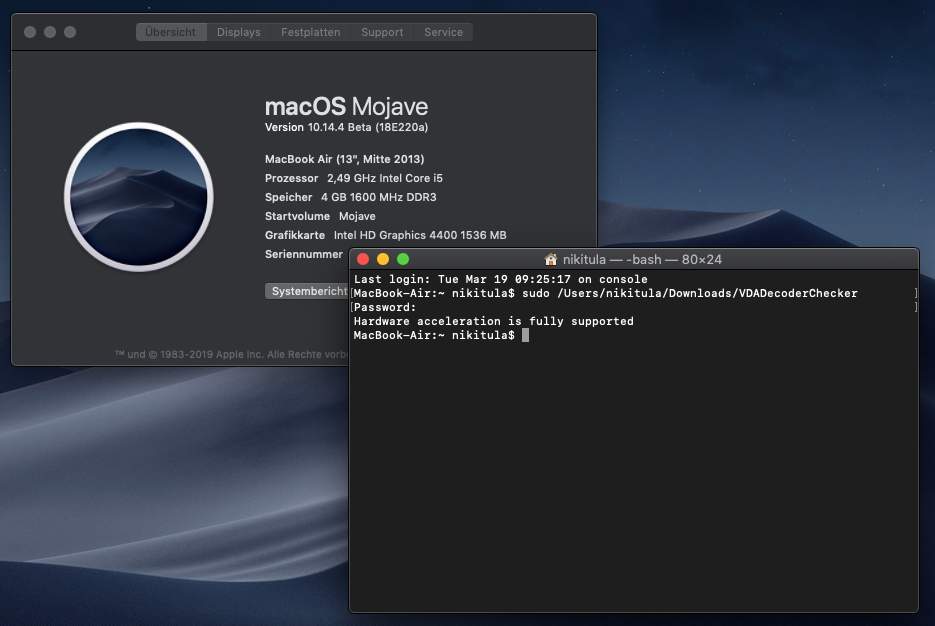Screen dimensions: 935x626
Task: Close the Terminal window with red button
Action: click(x=363, y=259)
